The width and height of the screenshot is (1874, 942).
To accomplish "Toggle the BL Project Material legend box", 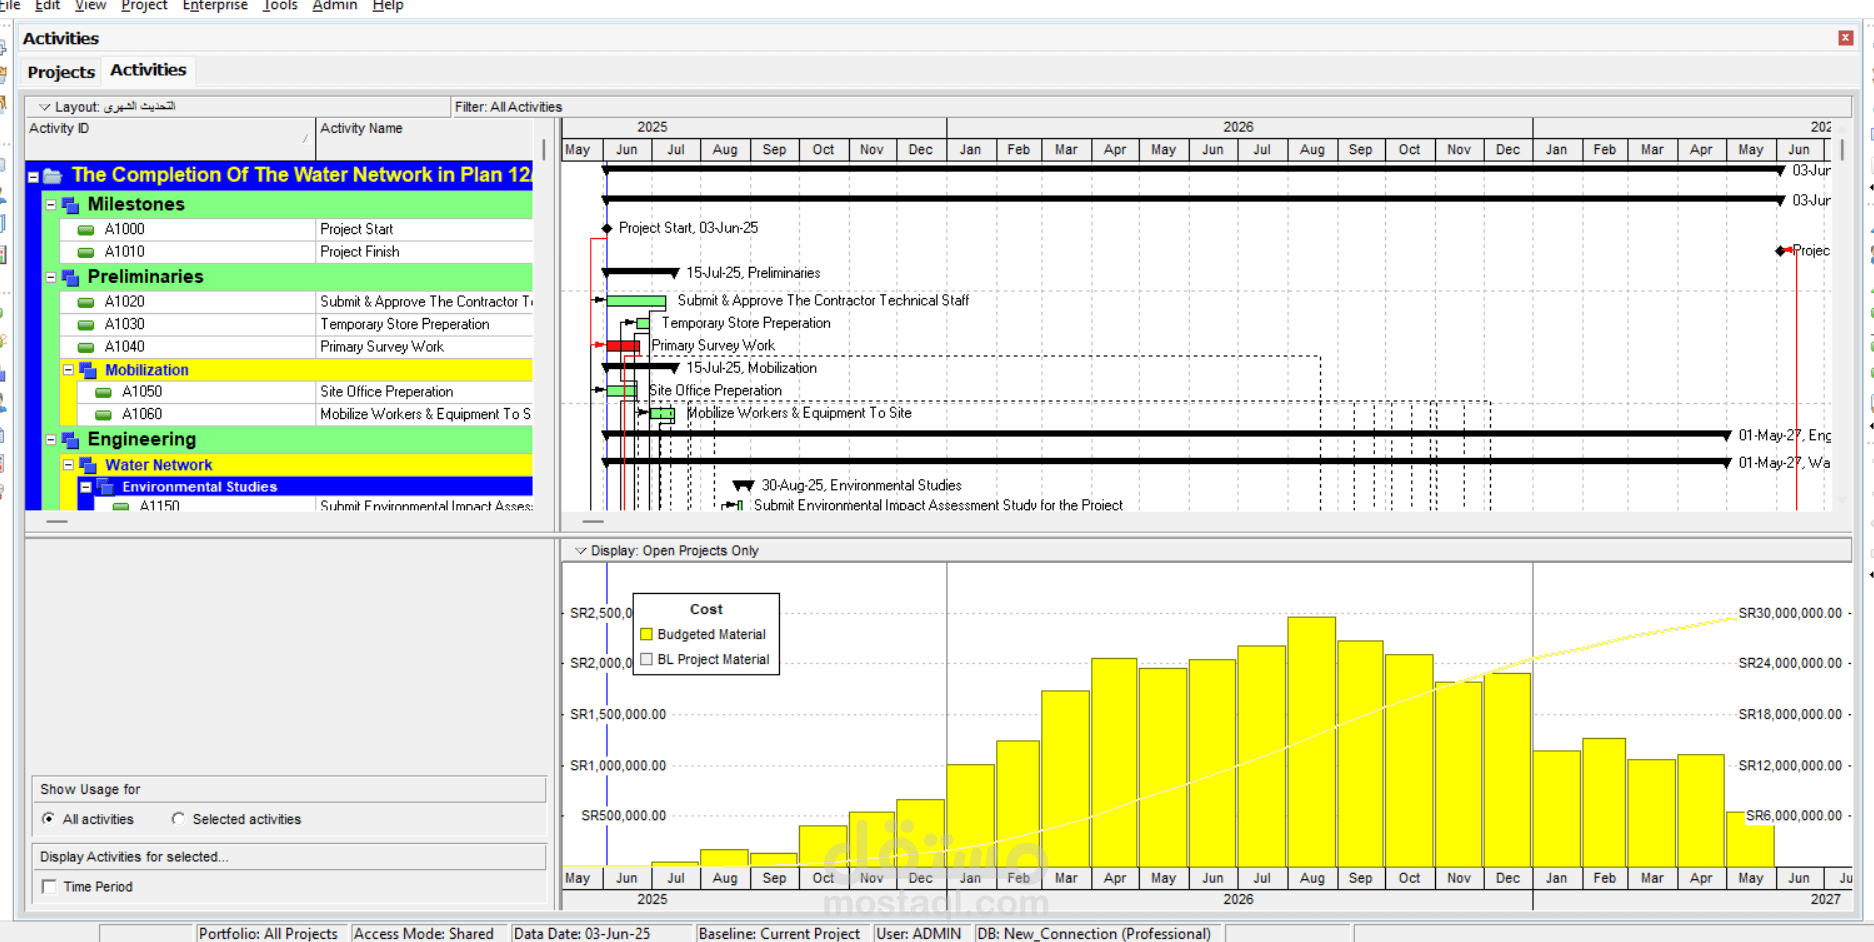I will (x=646, y=659).
